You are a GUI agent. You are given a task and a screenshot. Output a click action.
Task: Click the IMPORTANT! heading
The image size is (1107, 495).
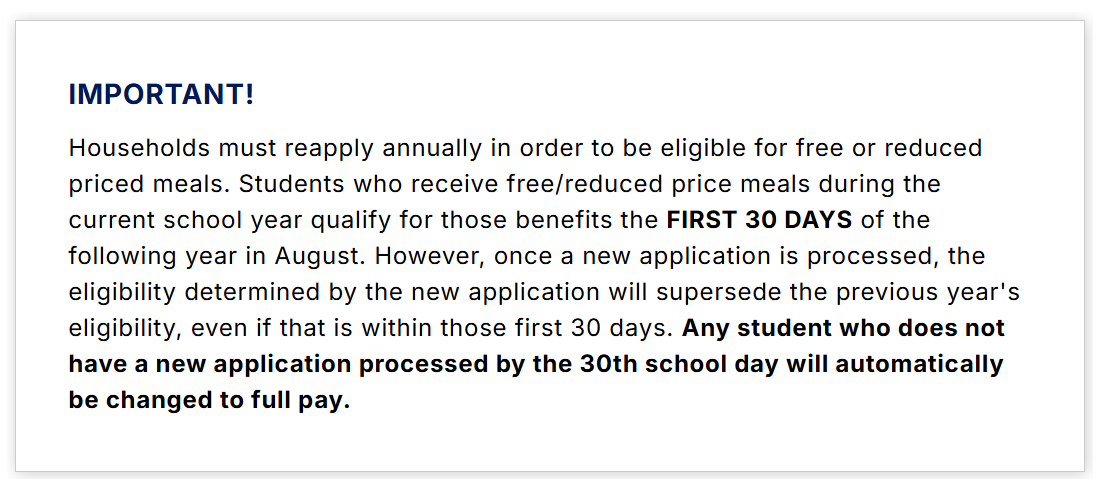coord(161,94)
